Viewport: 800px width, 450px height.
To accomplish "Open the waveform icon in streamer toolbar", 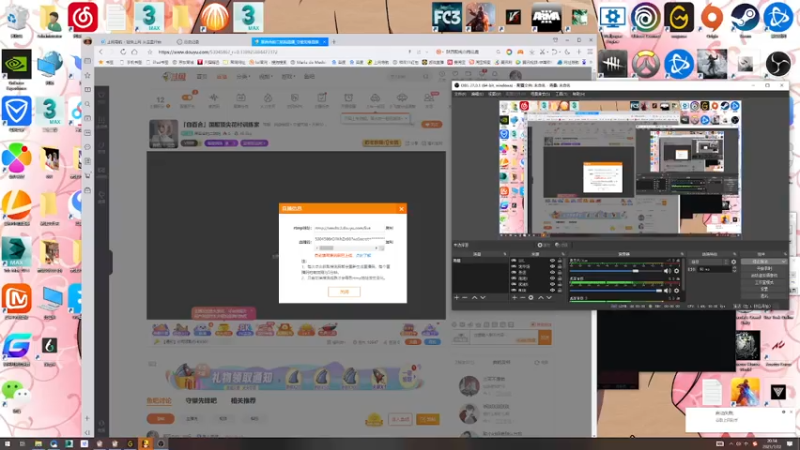I will (x=214, y=98).
